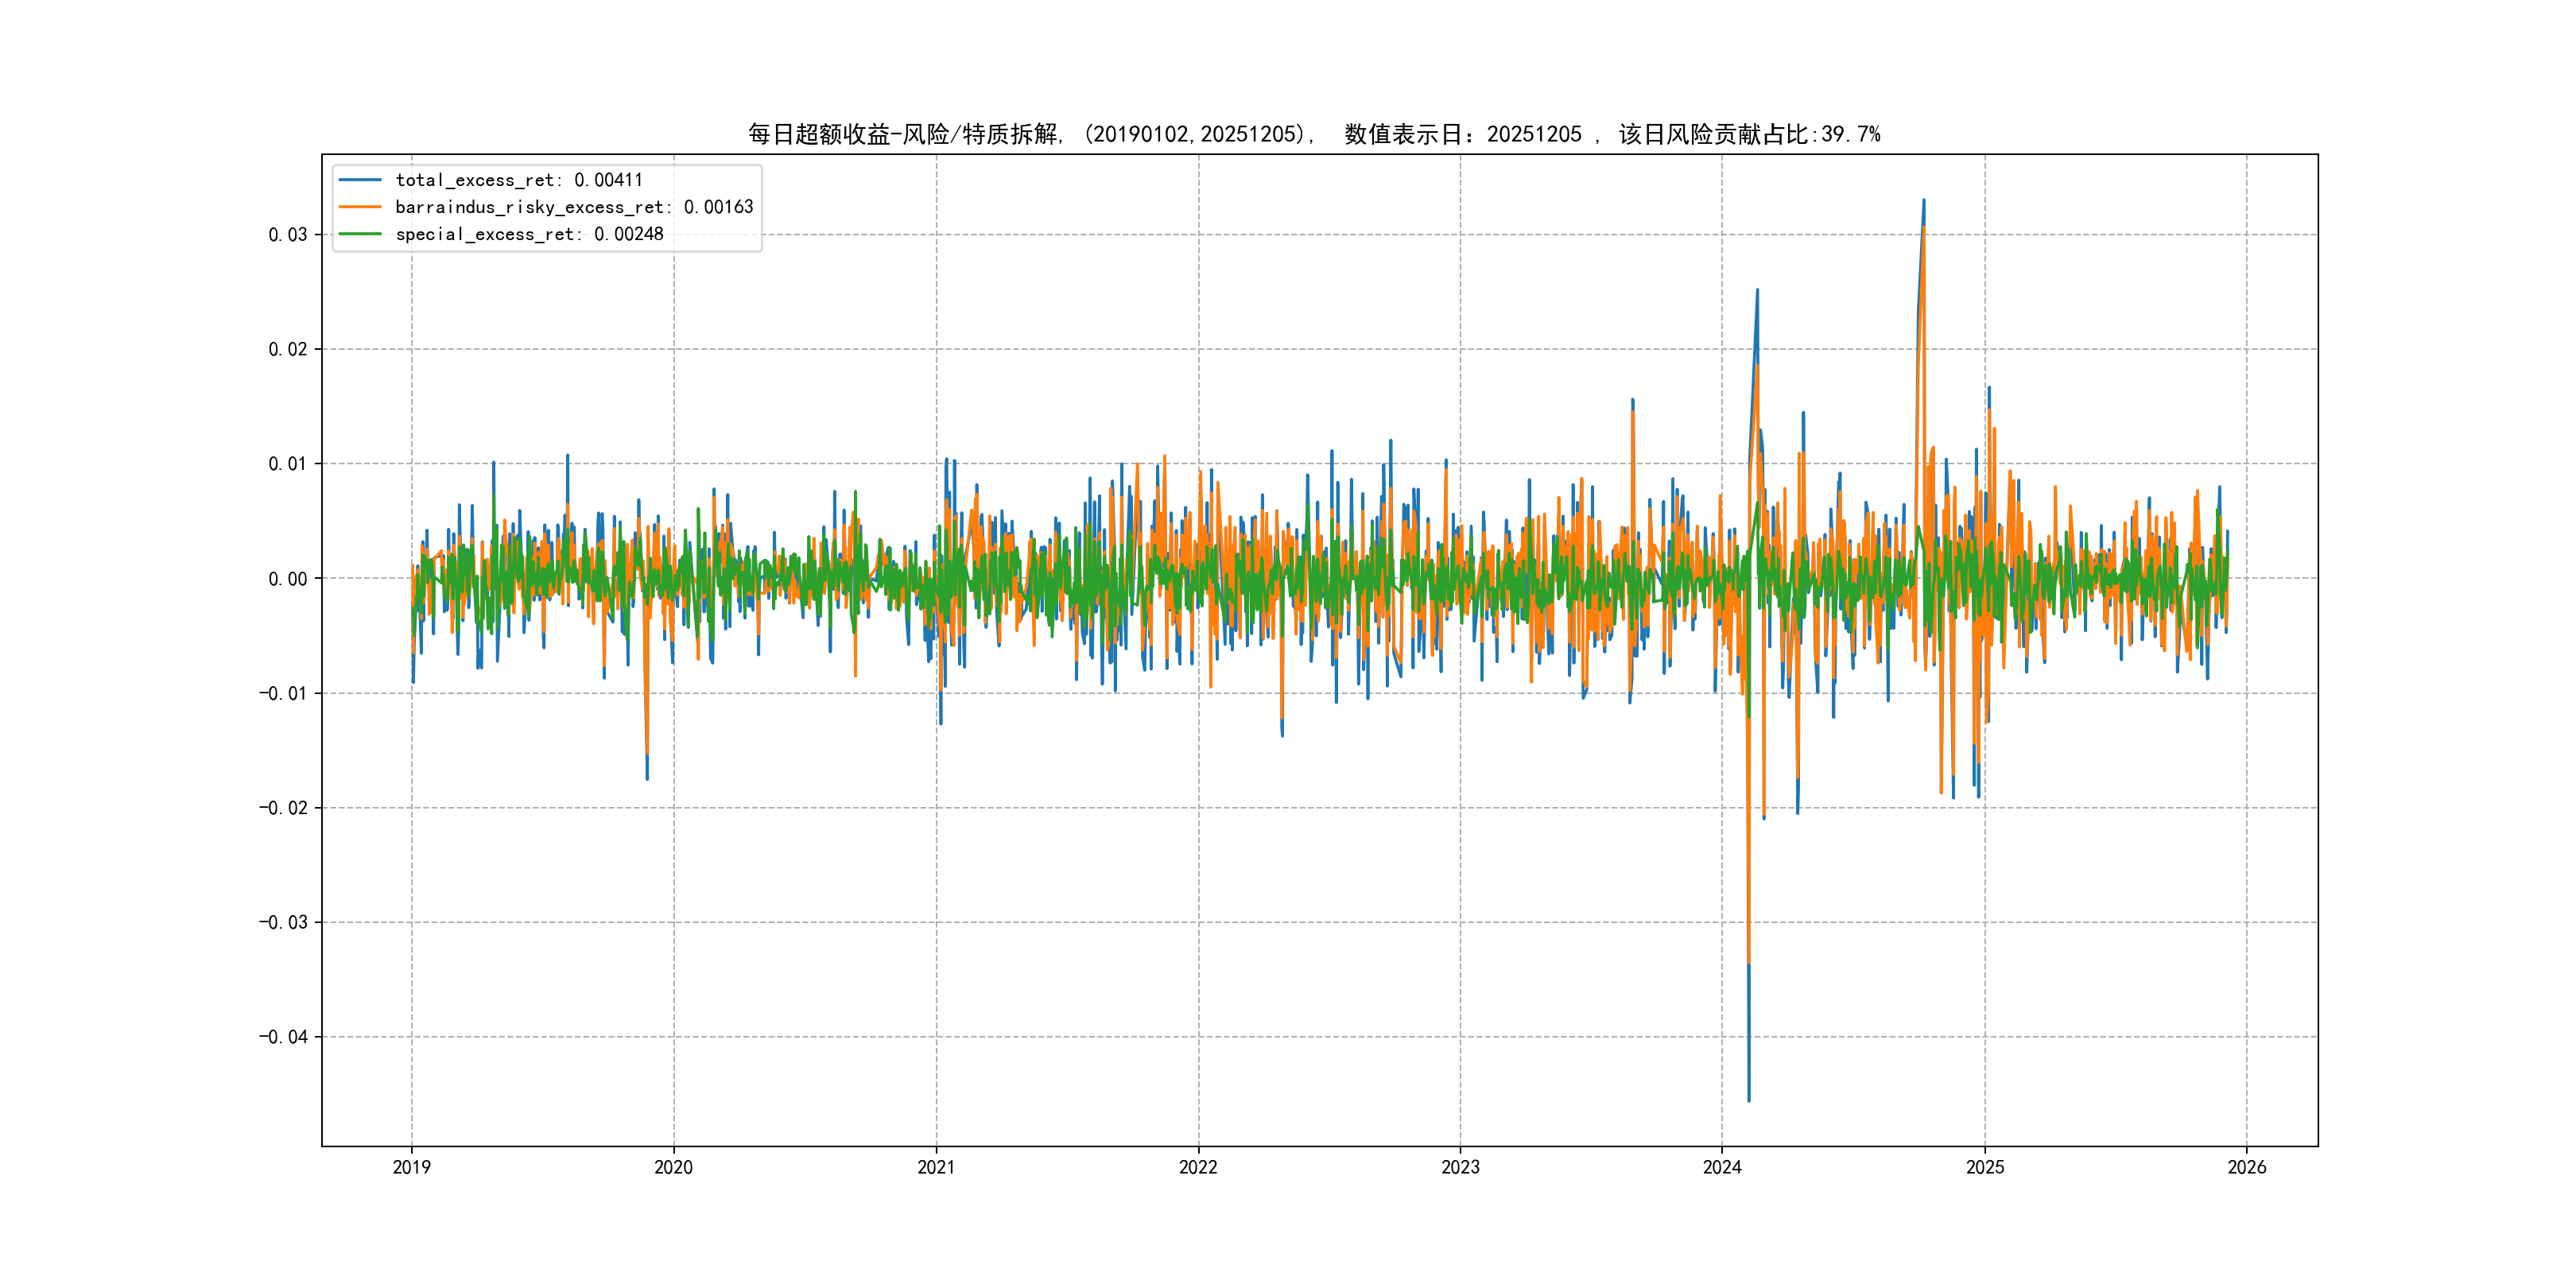Click the -0.04 y-axis tick label
This screenshot has height=1288, width=2576.
click(x=283, y=1037)
